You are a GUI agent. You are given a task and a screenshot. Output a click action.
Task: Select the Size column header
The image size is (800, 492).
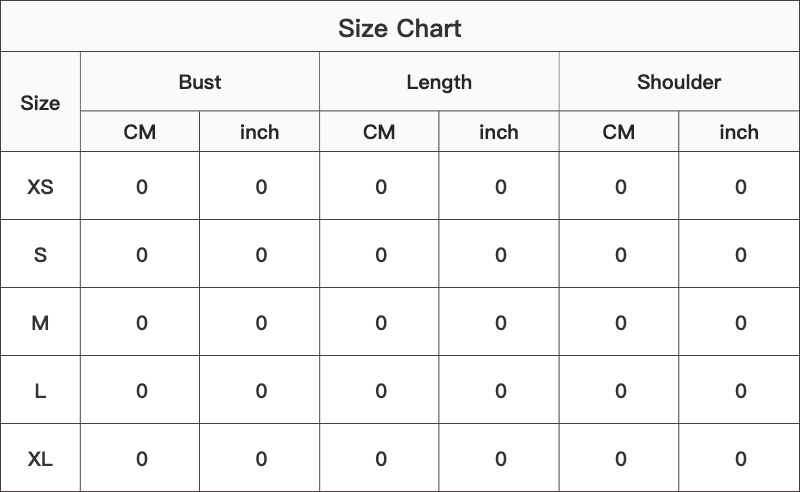(40, 103)
